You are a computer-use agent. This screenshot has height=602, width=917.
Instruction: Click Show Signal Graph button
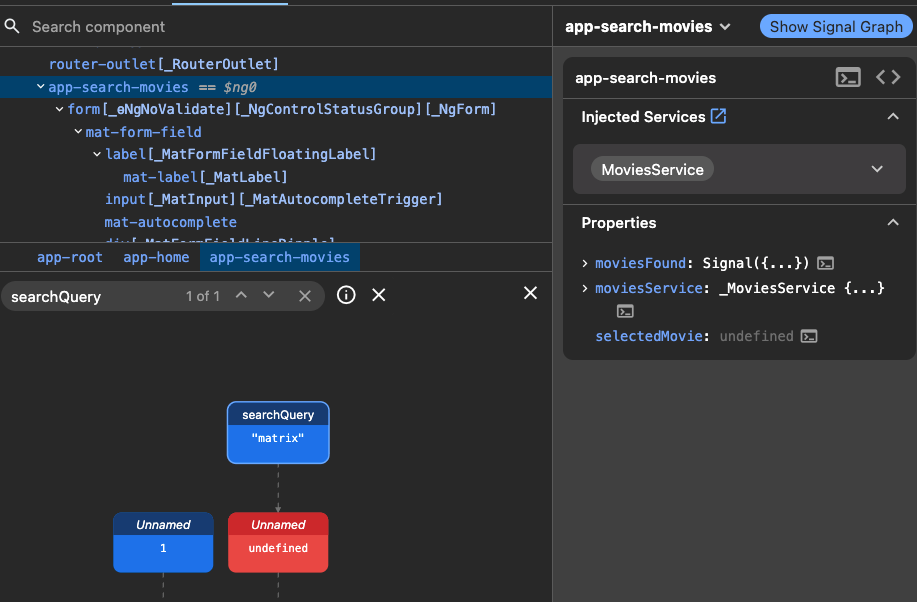[x=836, y=27]
